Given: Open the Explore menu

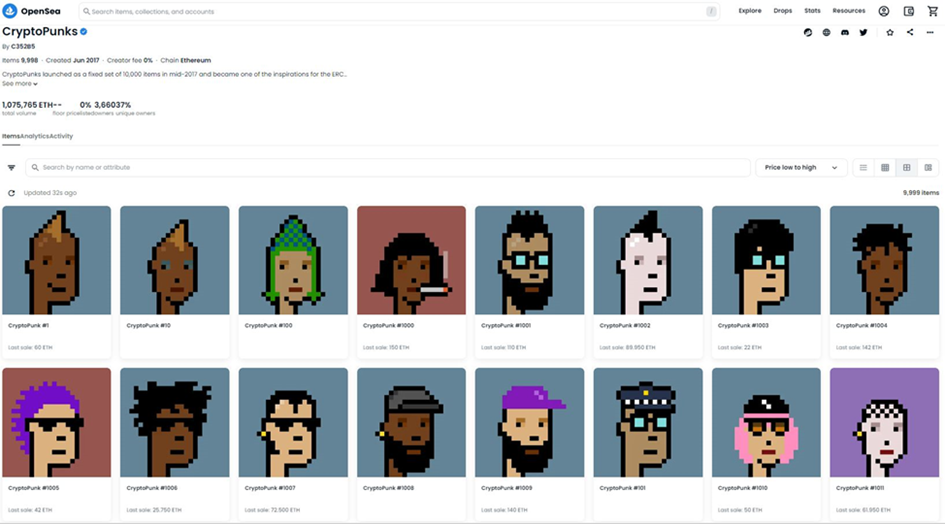Looking at the screenshot, I should pyautogui.click(x=750, y=11).
